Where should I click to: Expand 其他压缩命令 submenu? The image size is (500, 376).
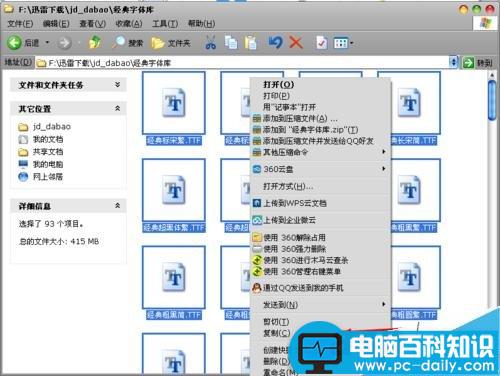point(320,152)
